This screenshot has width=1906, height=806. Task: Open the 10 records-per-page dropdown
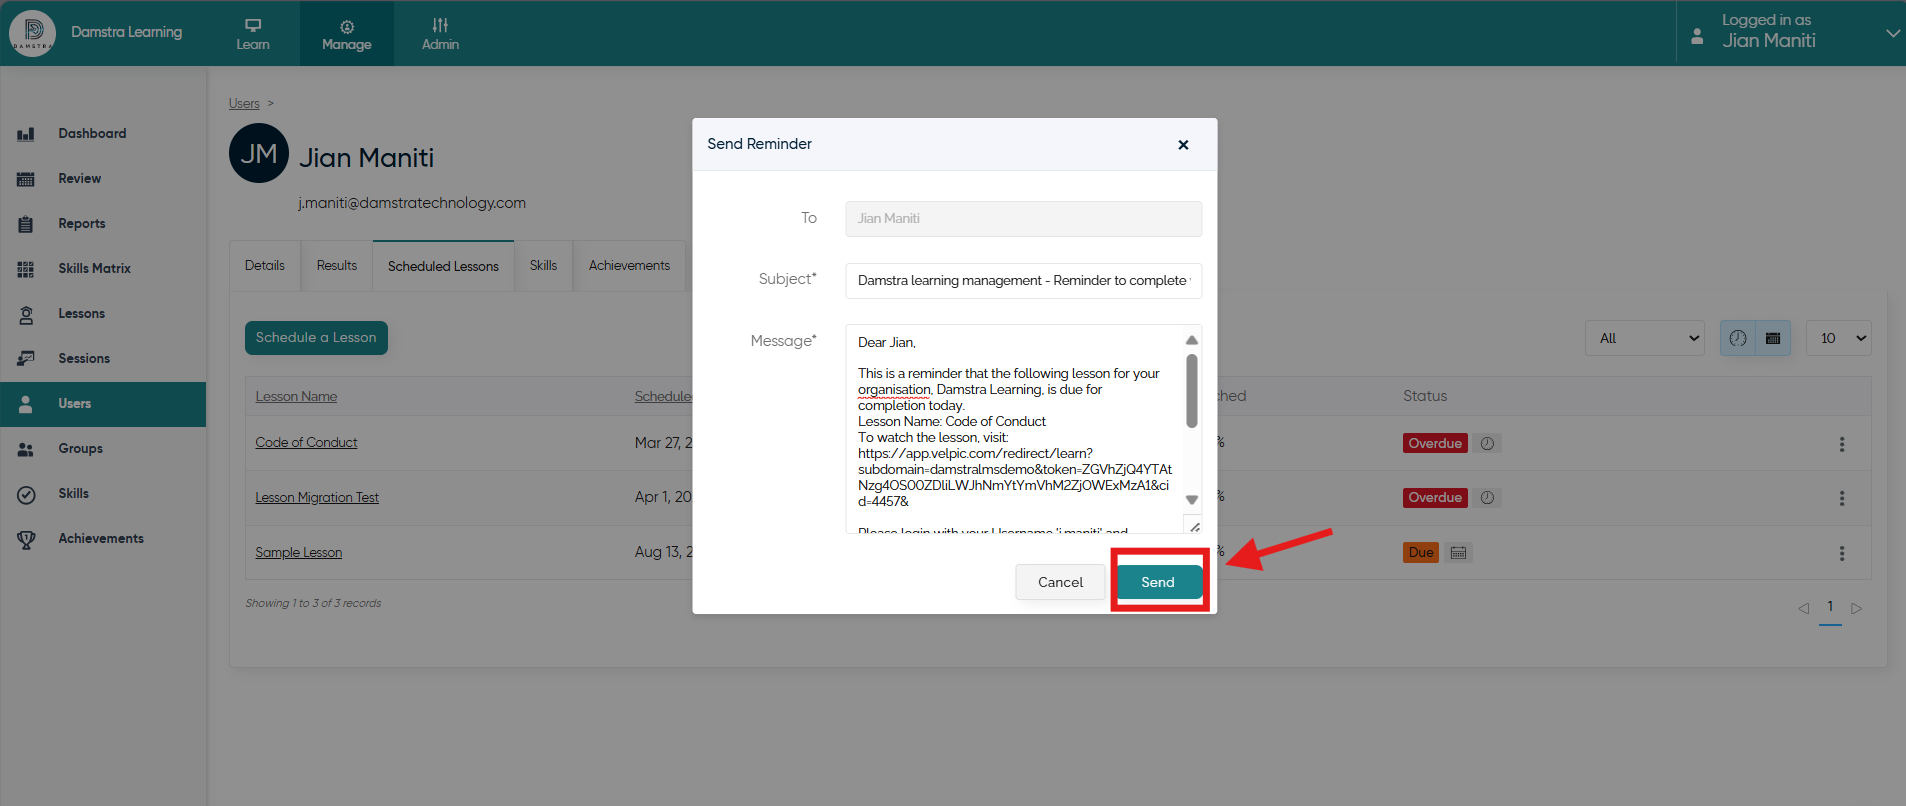click(x=1839, y=338)
